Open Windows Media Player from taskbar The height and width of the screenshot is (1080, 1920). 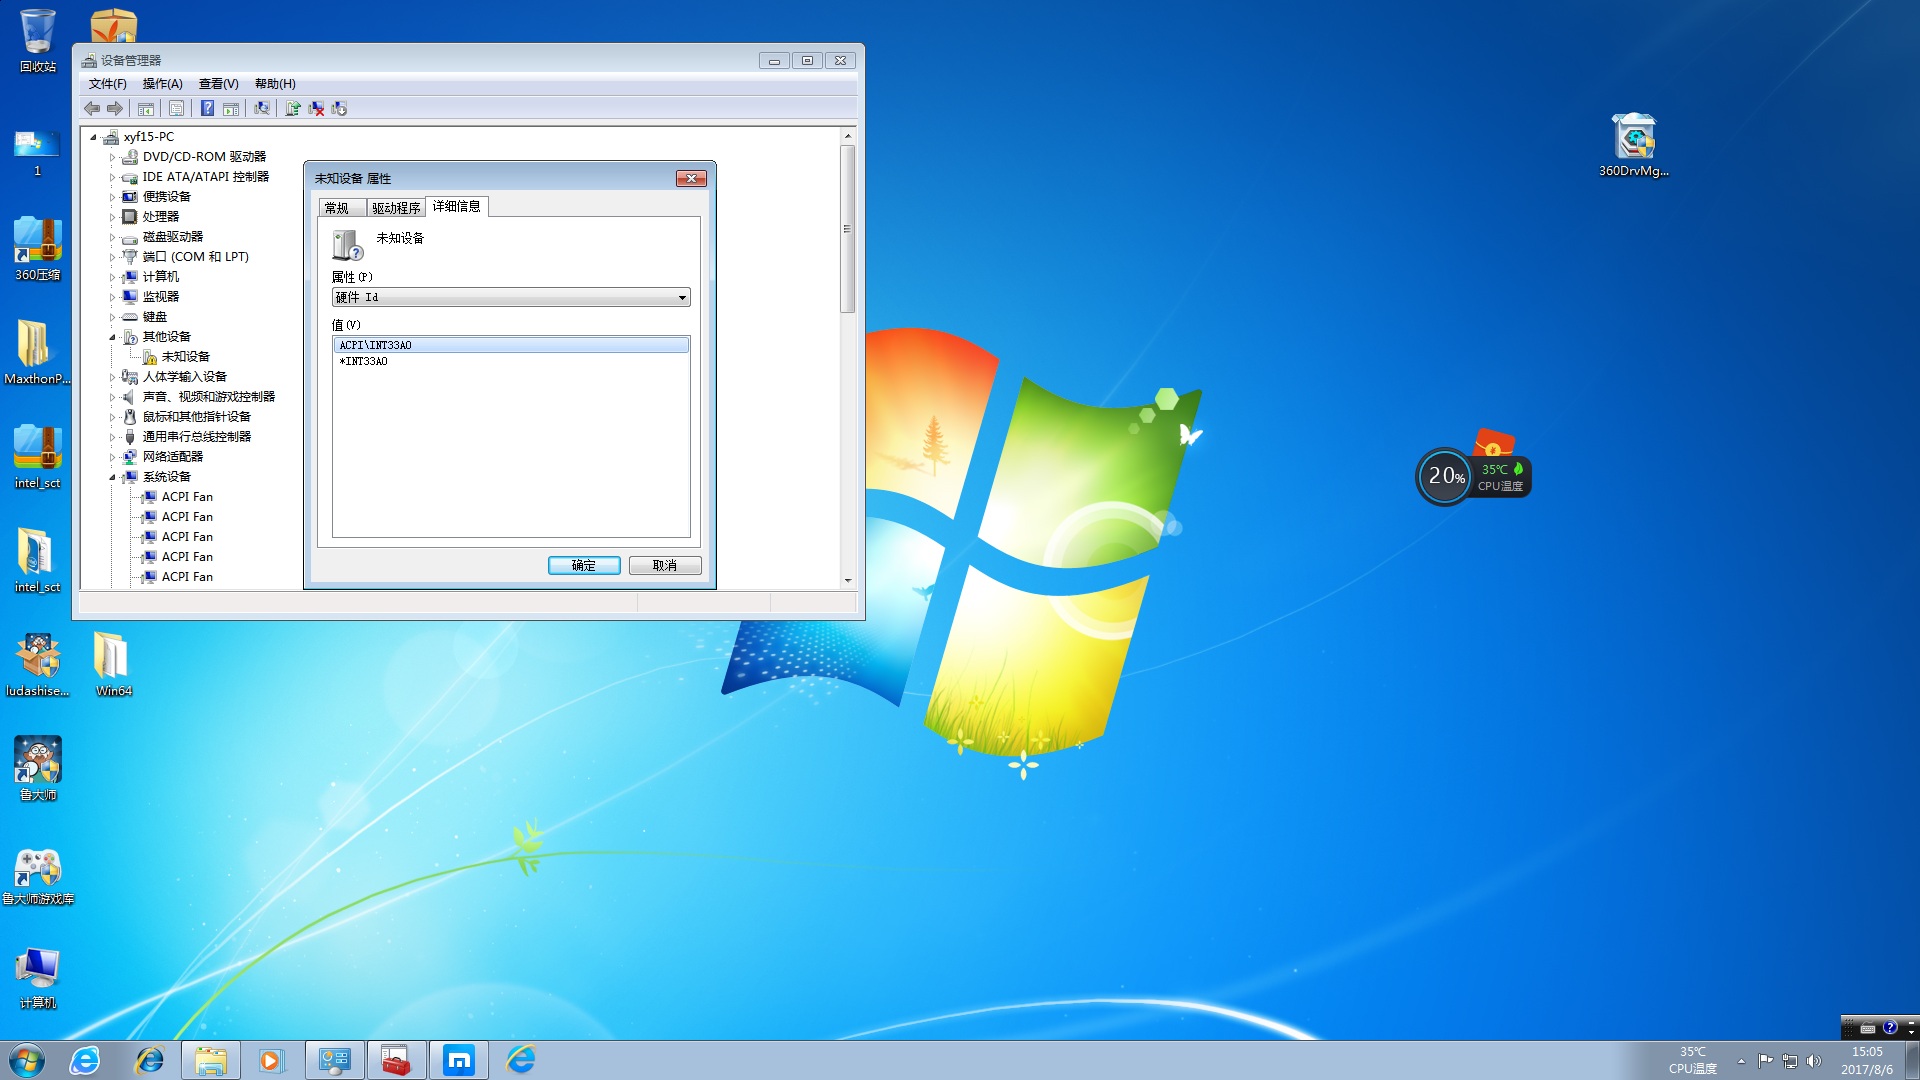(x=271, y=1060)
